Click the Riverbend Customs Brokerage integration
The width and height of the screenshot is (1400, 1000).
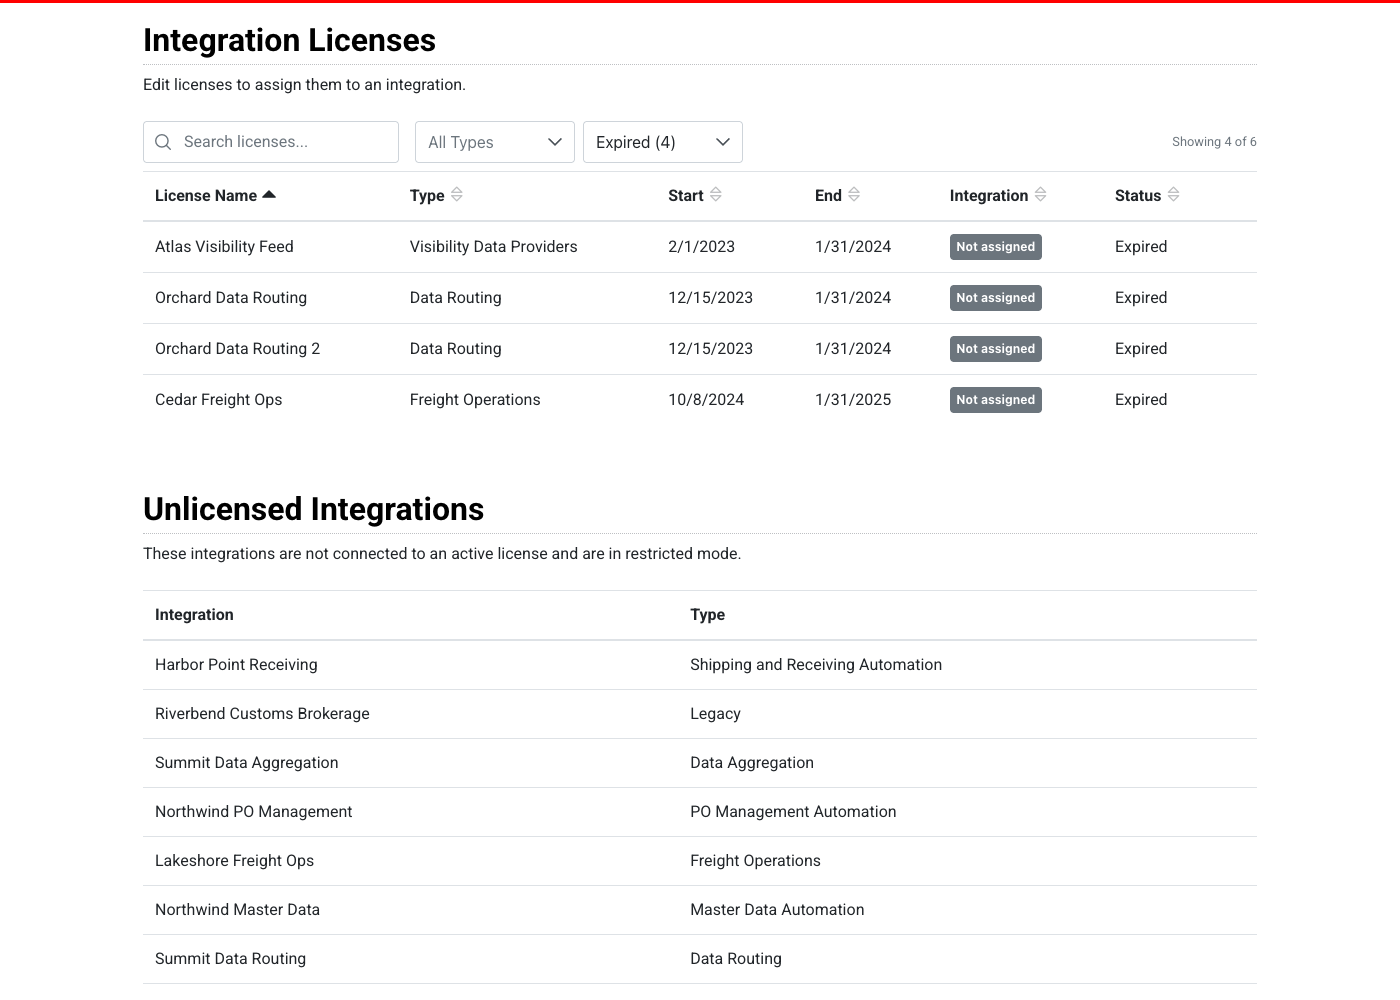coord(262,714)
